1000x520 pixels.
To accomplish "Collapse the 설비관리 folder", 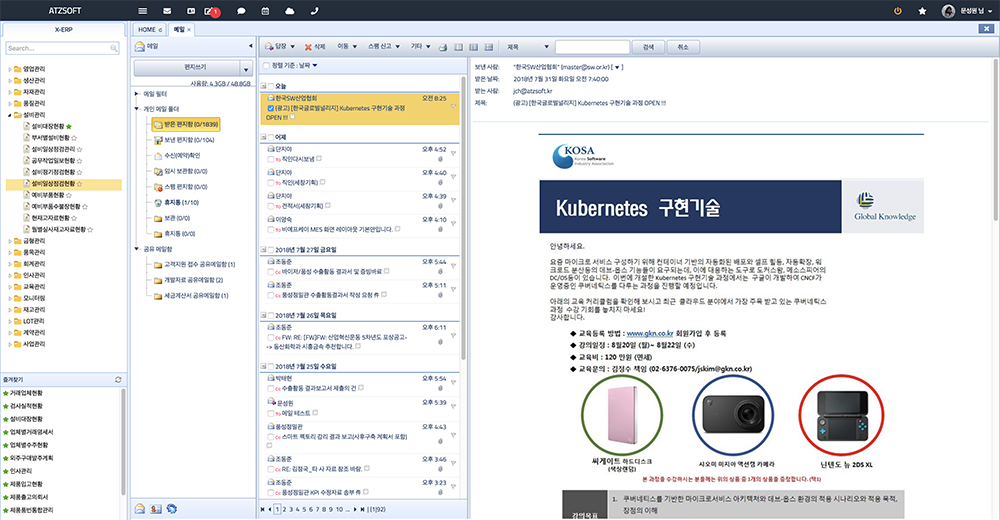I will point(10,115).
